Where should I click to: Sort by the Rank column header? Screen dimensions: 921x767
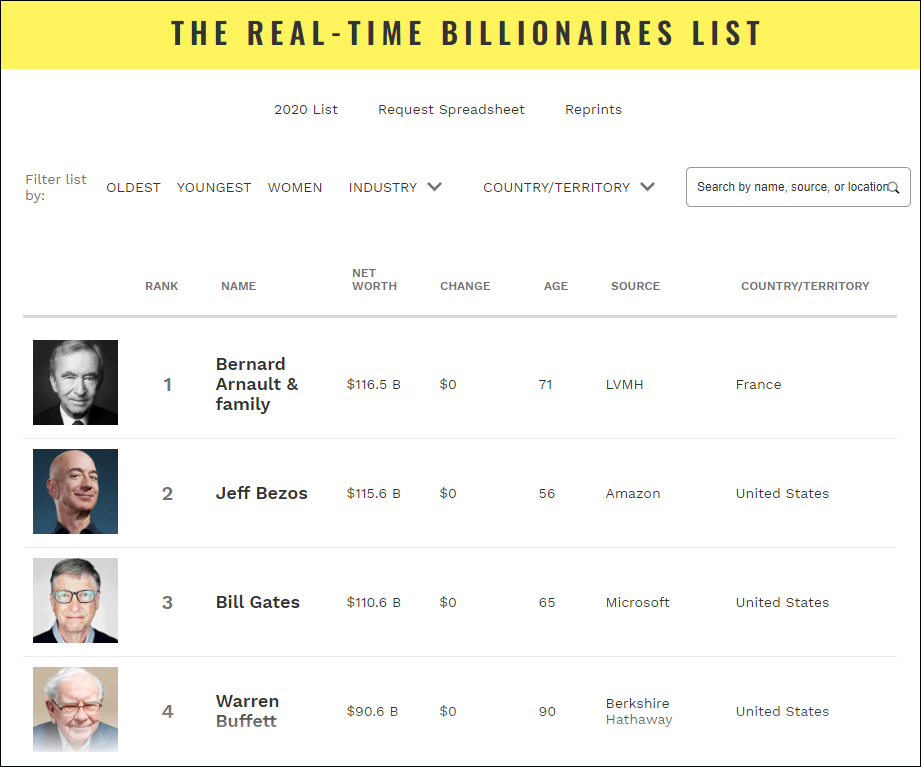(x=162, y=286)
